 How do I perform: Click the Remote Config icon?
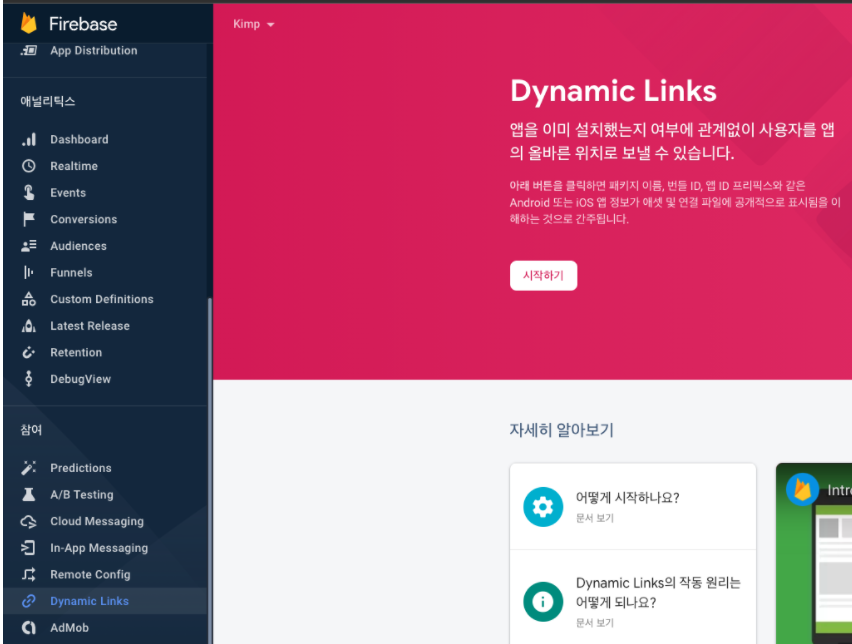[29, 574]
